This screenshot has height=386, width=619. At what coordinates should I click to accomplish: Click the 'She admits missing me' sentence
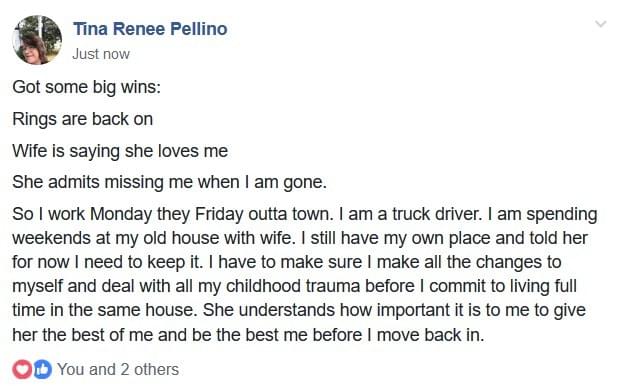click(x=169, y=183)
